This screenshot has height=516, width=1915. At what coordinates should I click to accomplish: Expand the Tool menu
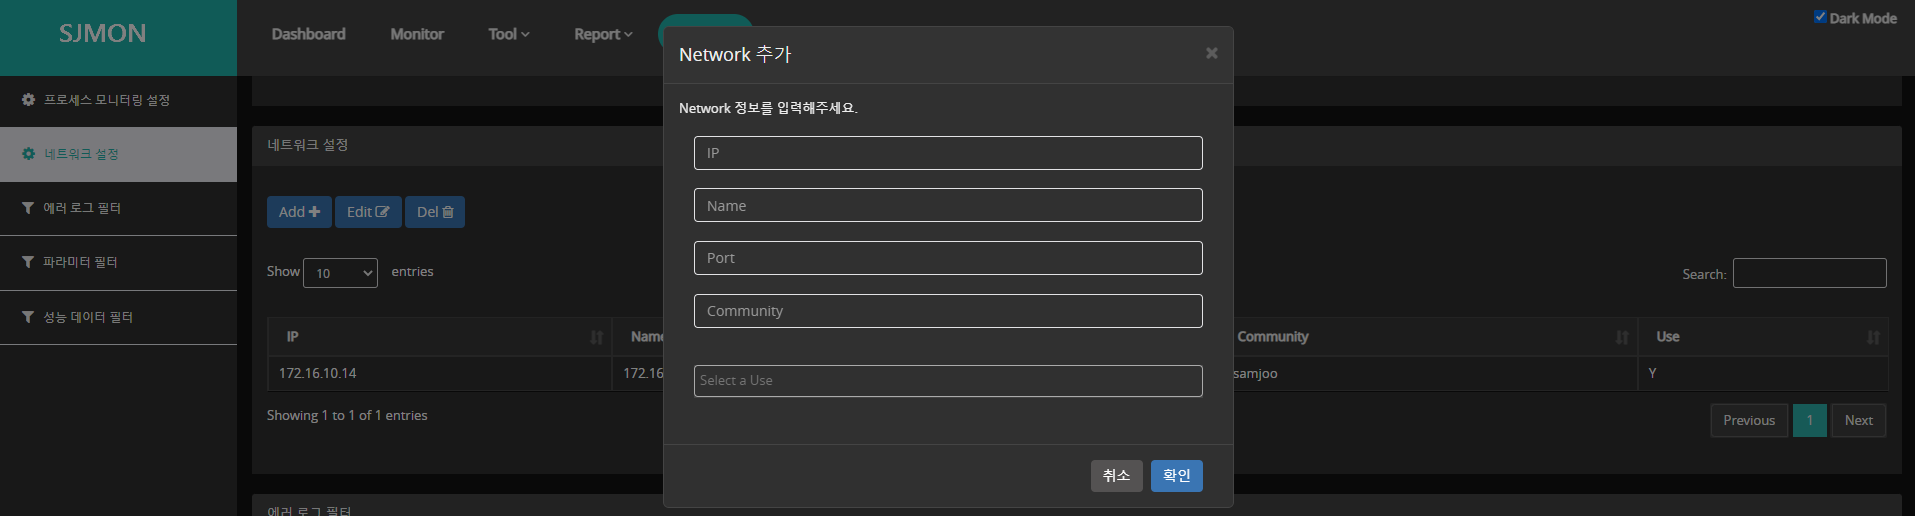(x=508, y=34)
